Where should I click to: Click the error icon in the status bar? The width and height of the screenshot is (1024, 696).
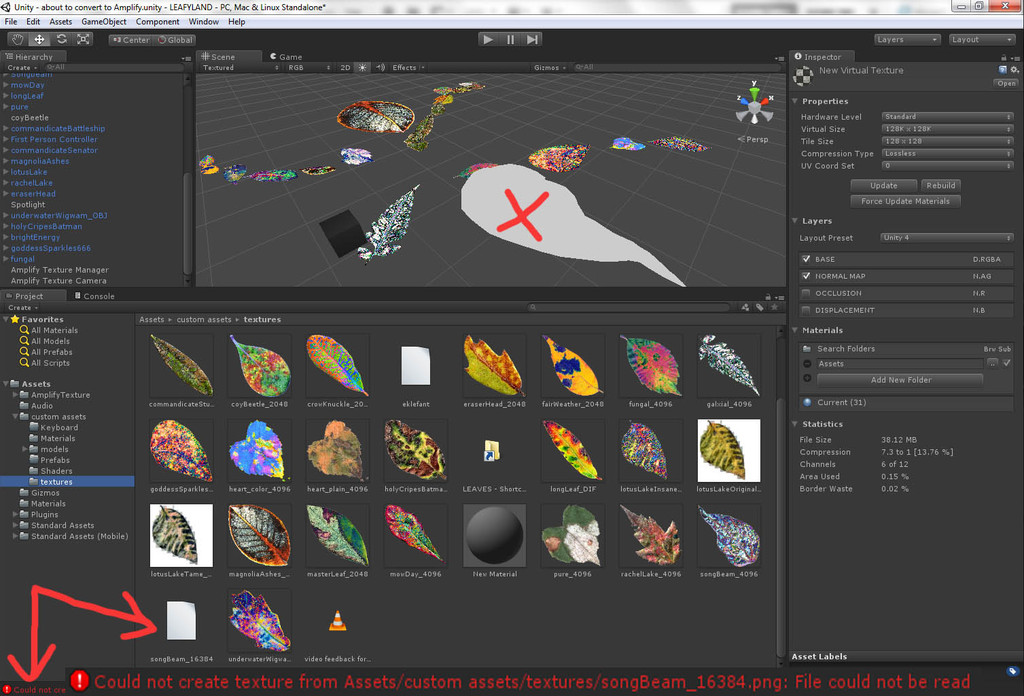pos(7,689)
